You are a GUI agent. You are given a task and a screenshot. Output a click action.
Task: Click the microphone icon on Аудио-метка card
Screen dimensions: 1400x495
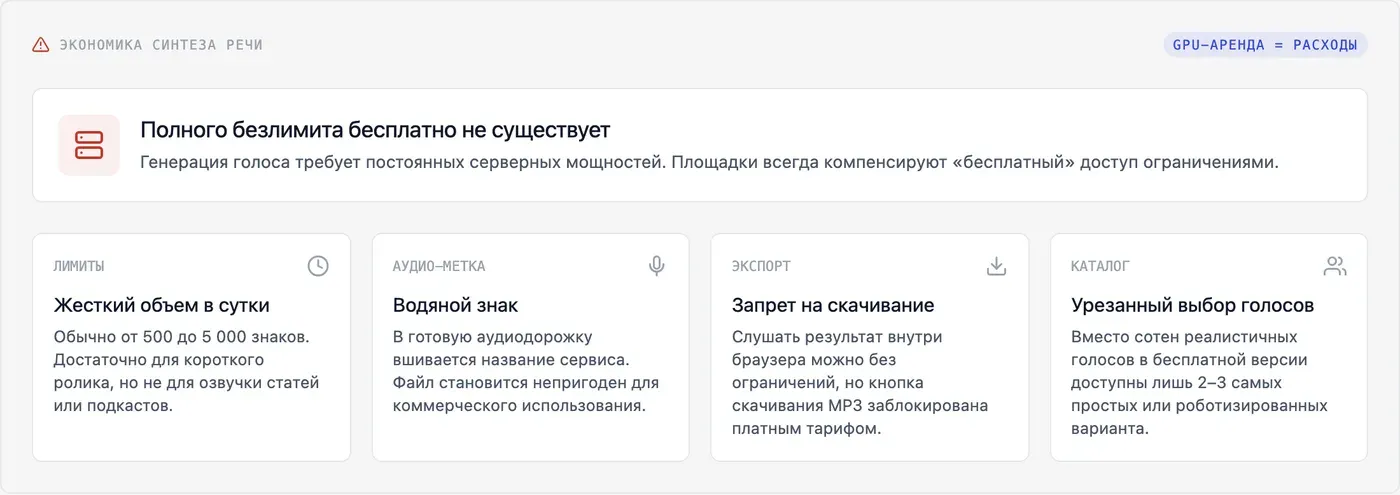coord(657,266)
